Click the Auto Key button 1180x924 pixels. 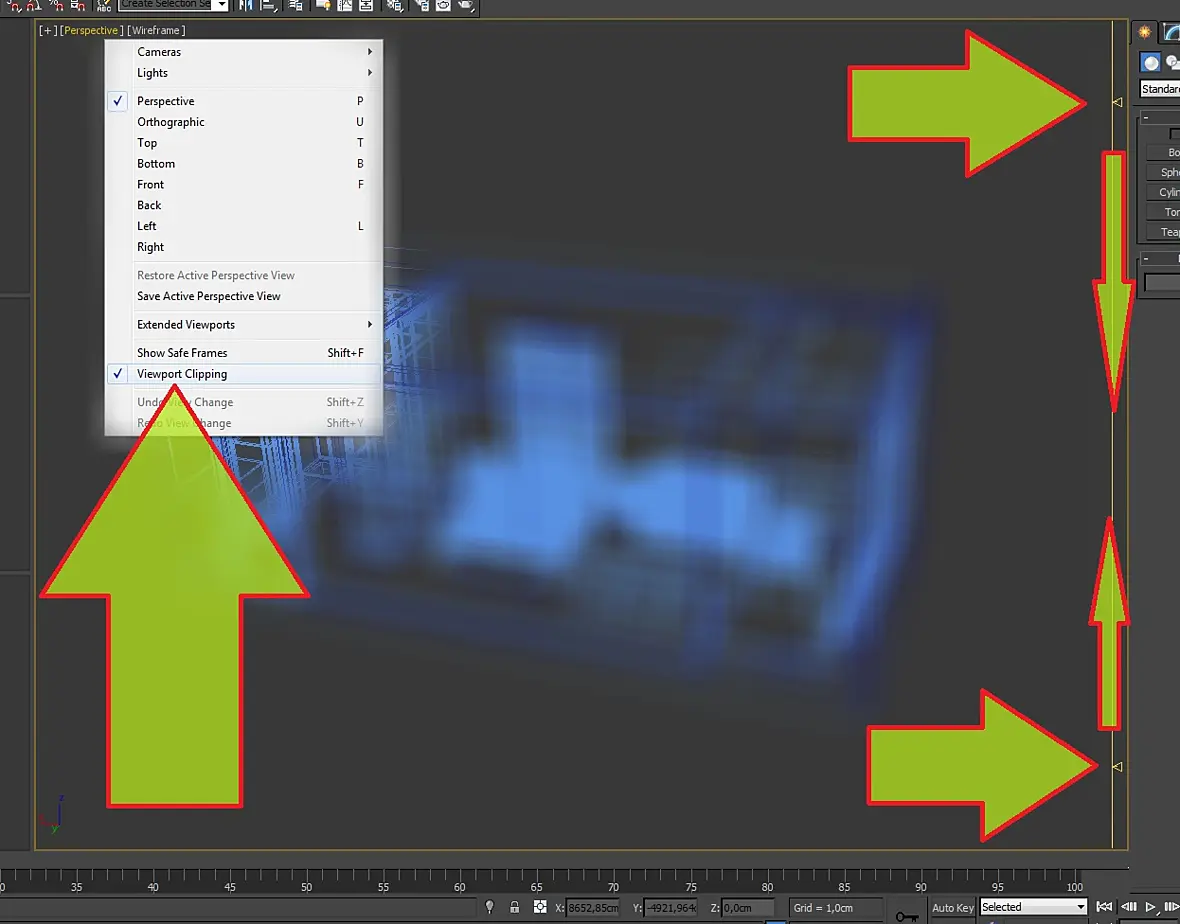(x=953, y=907)
